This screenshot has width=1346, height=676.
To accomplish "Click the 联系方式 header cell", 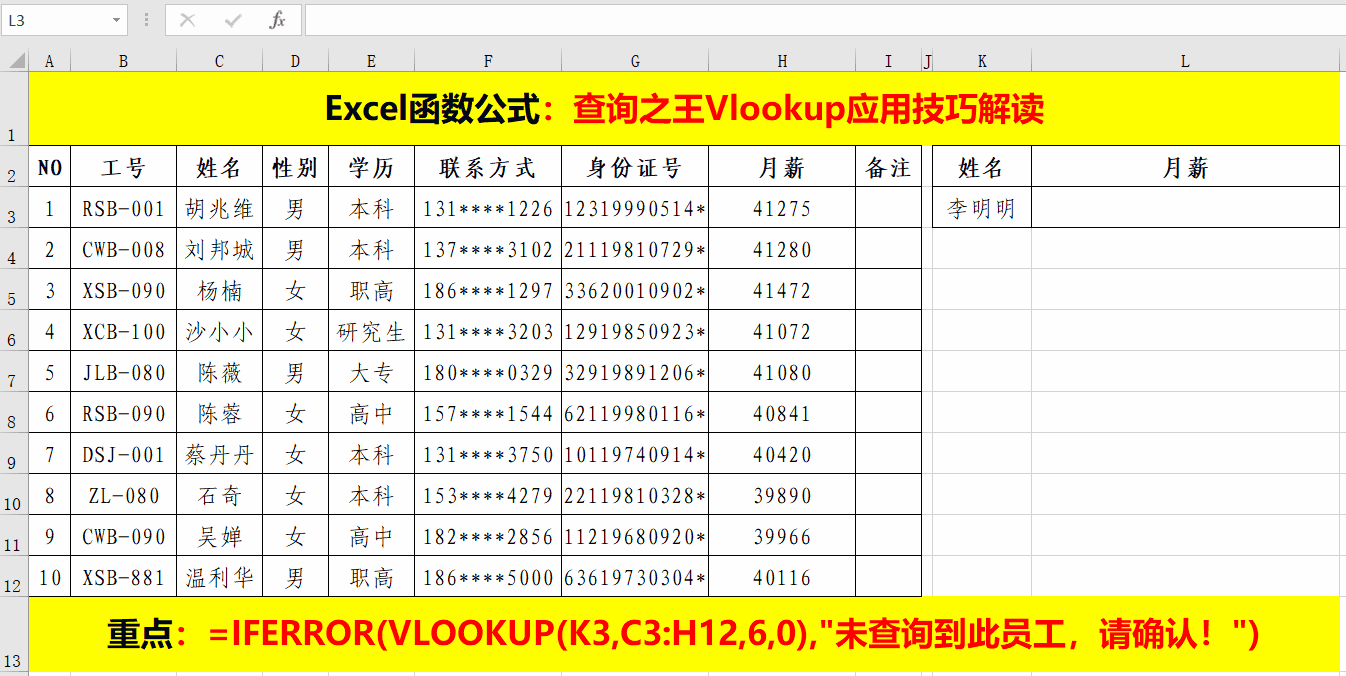I will pyautogui.click(x=488, y=166).
